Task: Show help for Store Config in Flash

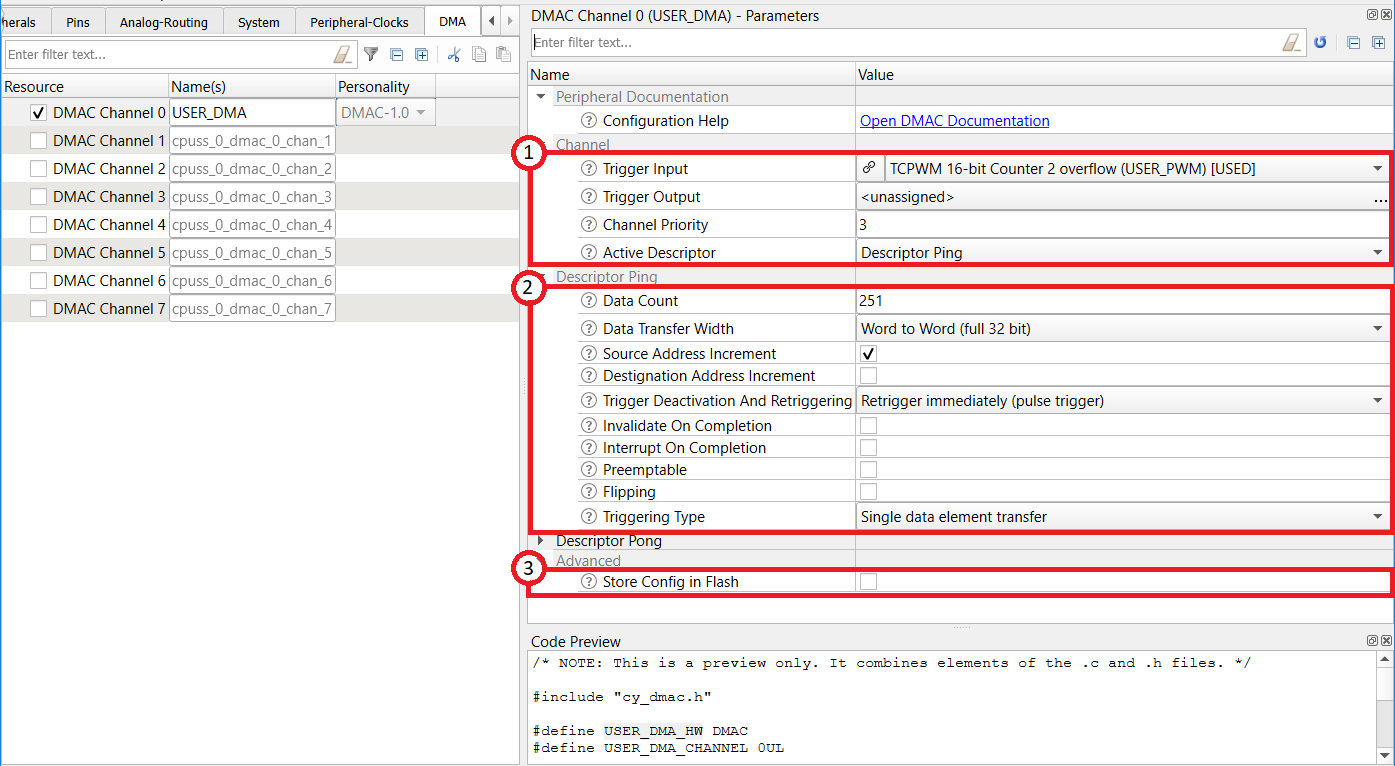Action: [x=589, y=582]
